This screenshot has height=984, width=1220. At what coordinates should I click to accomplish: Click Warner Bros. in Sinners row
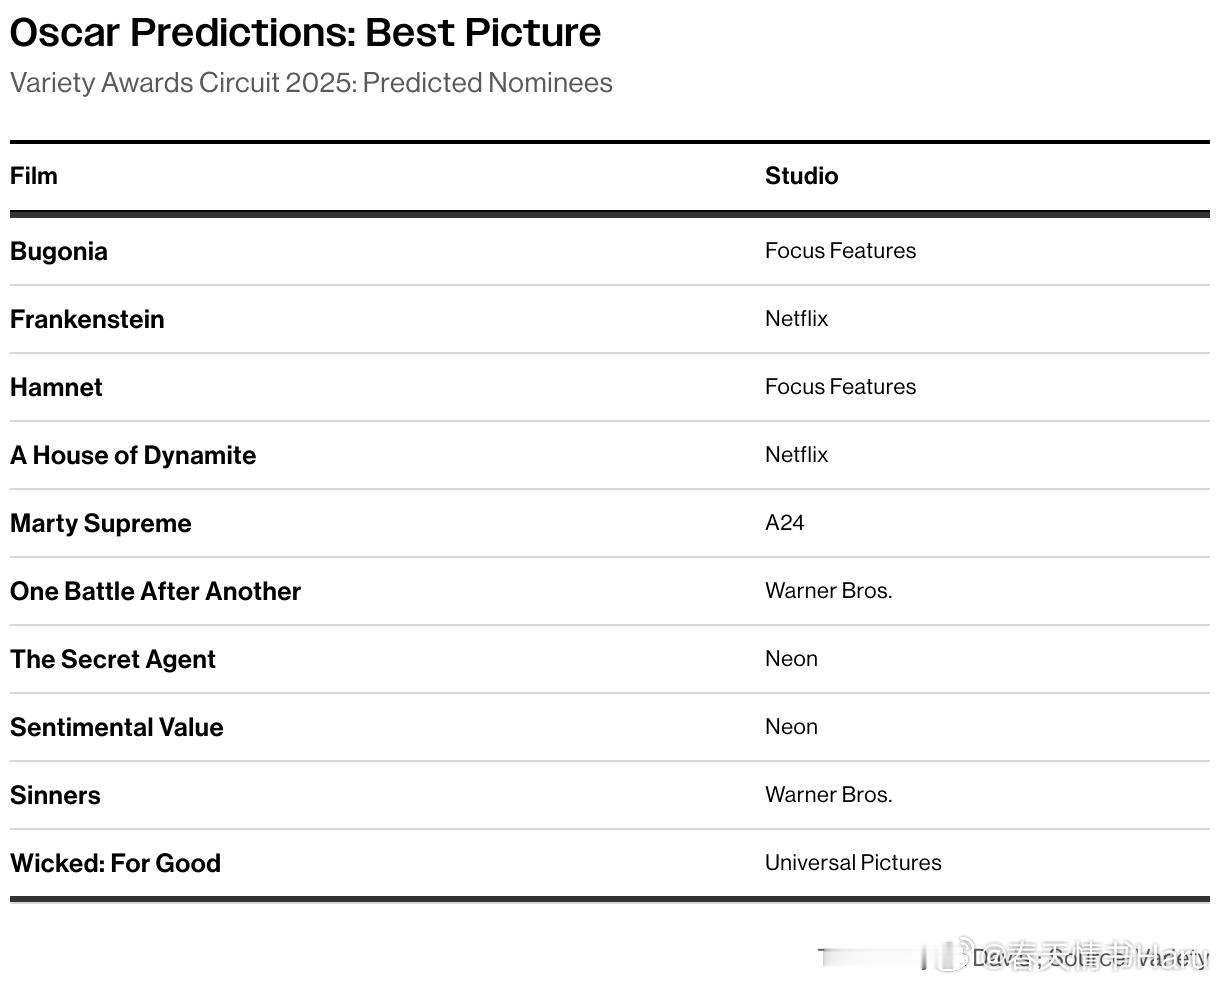(x=829, y=795)
